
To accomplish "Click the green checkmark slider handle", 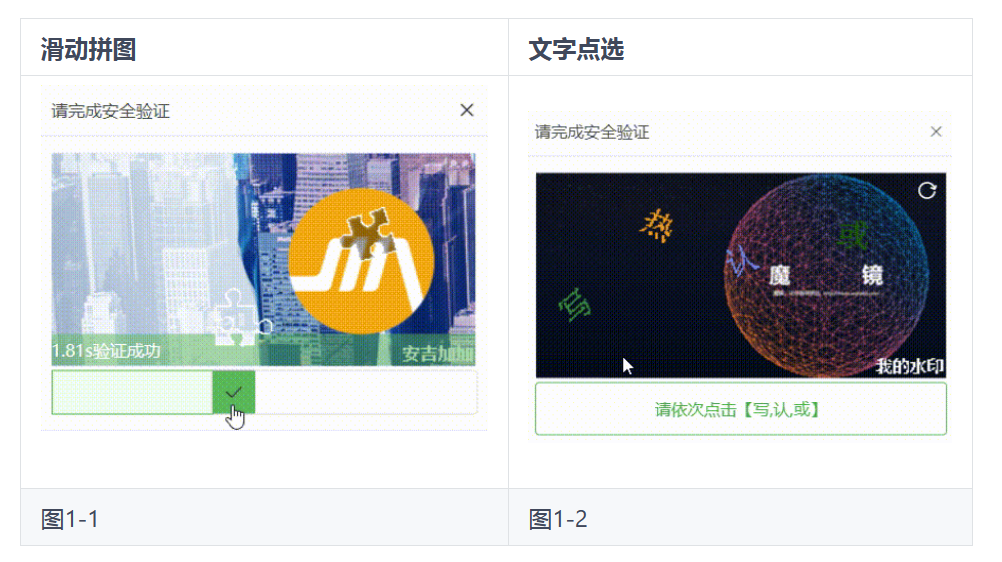I will coord(234,392).
